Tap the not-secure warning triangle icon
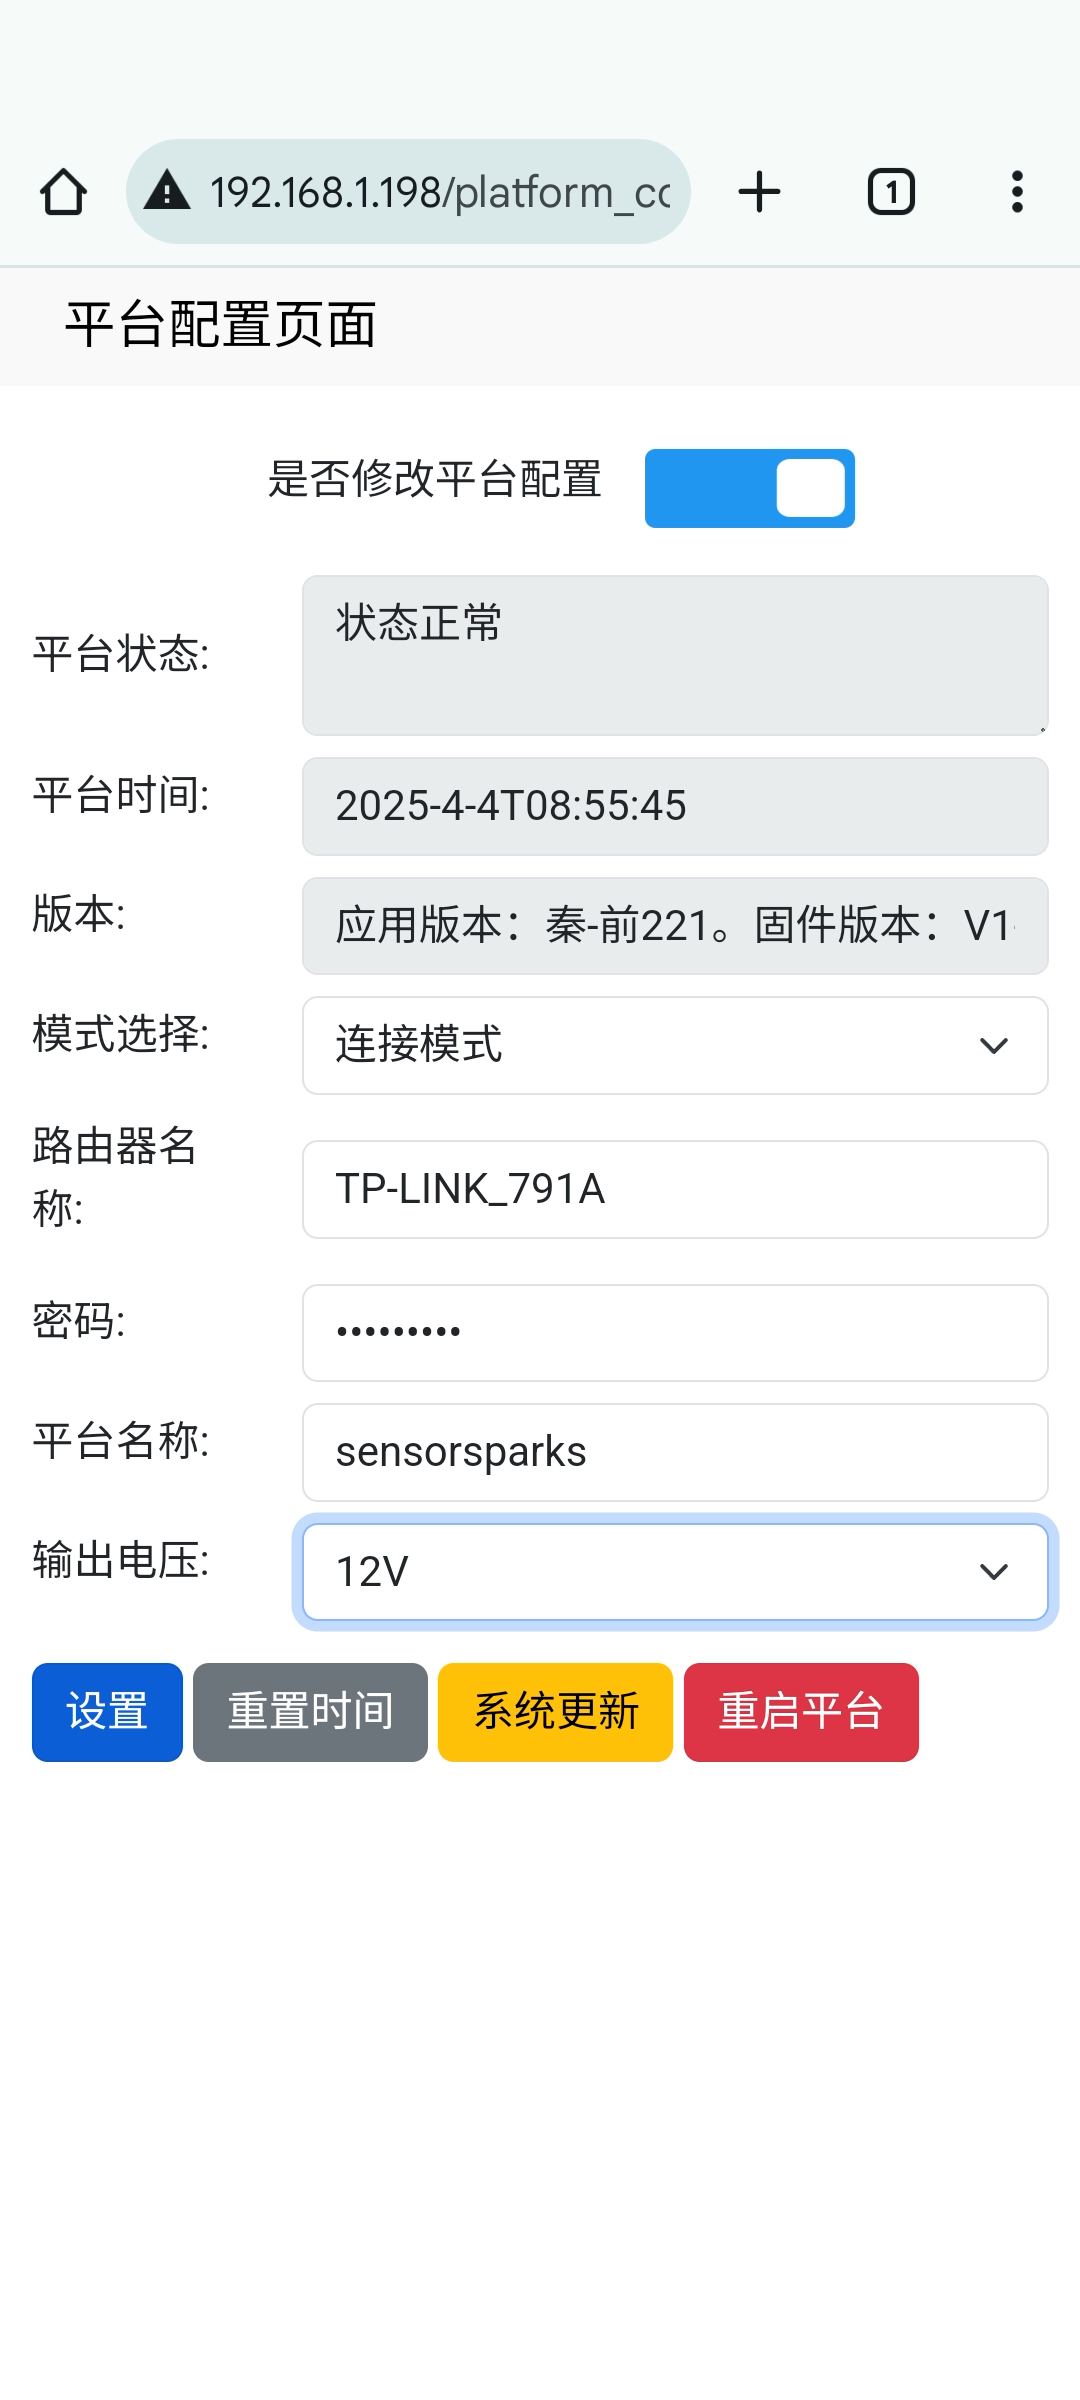Screen dimensions: 1080x2400 coord(167,190)
